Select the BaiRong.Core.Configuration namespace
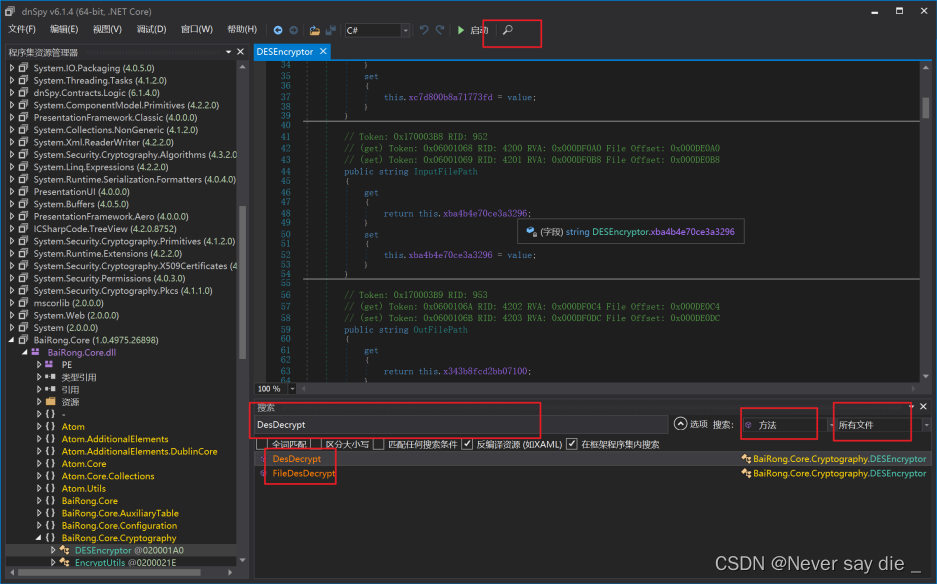This screenshot has width=937, height=584. point(119,525)
